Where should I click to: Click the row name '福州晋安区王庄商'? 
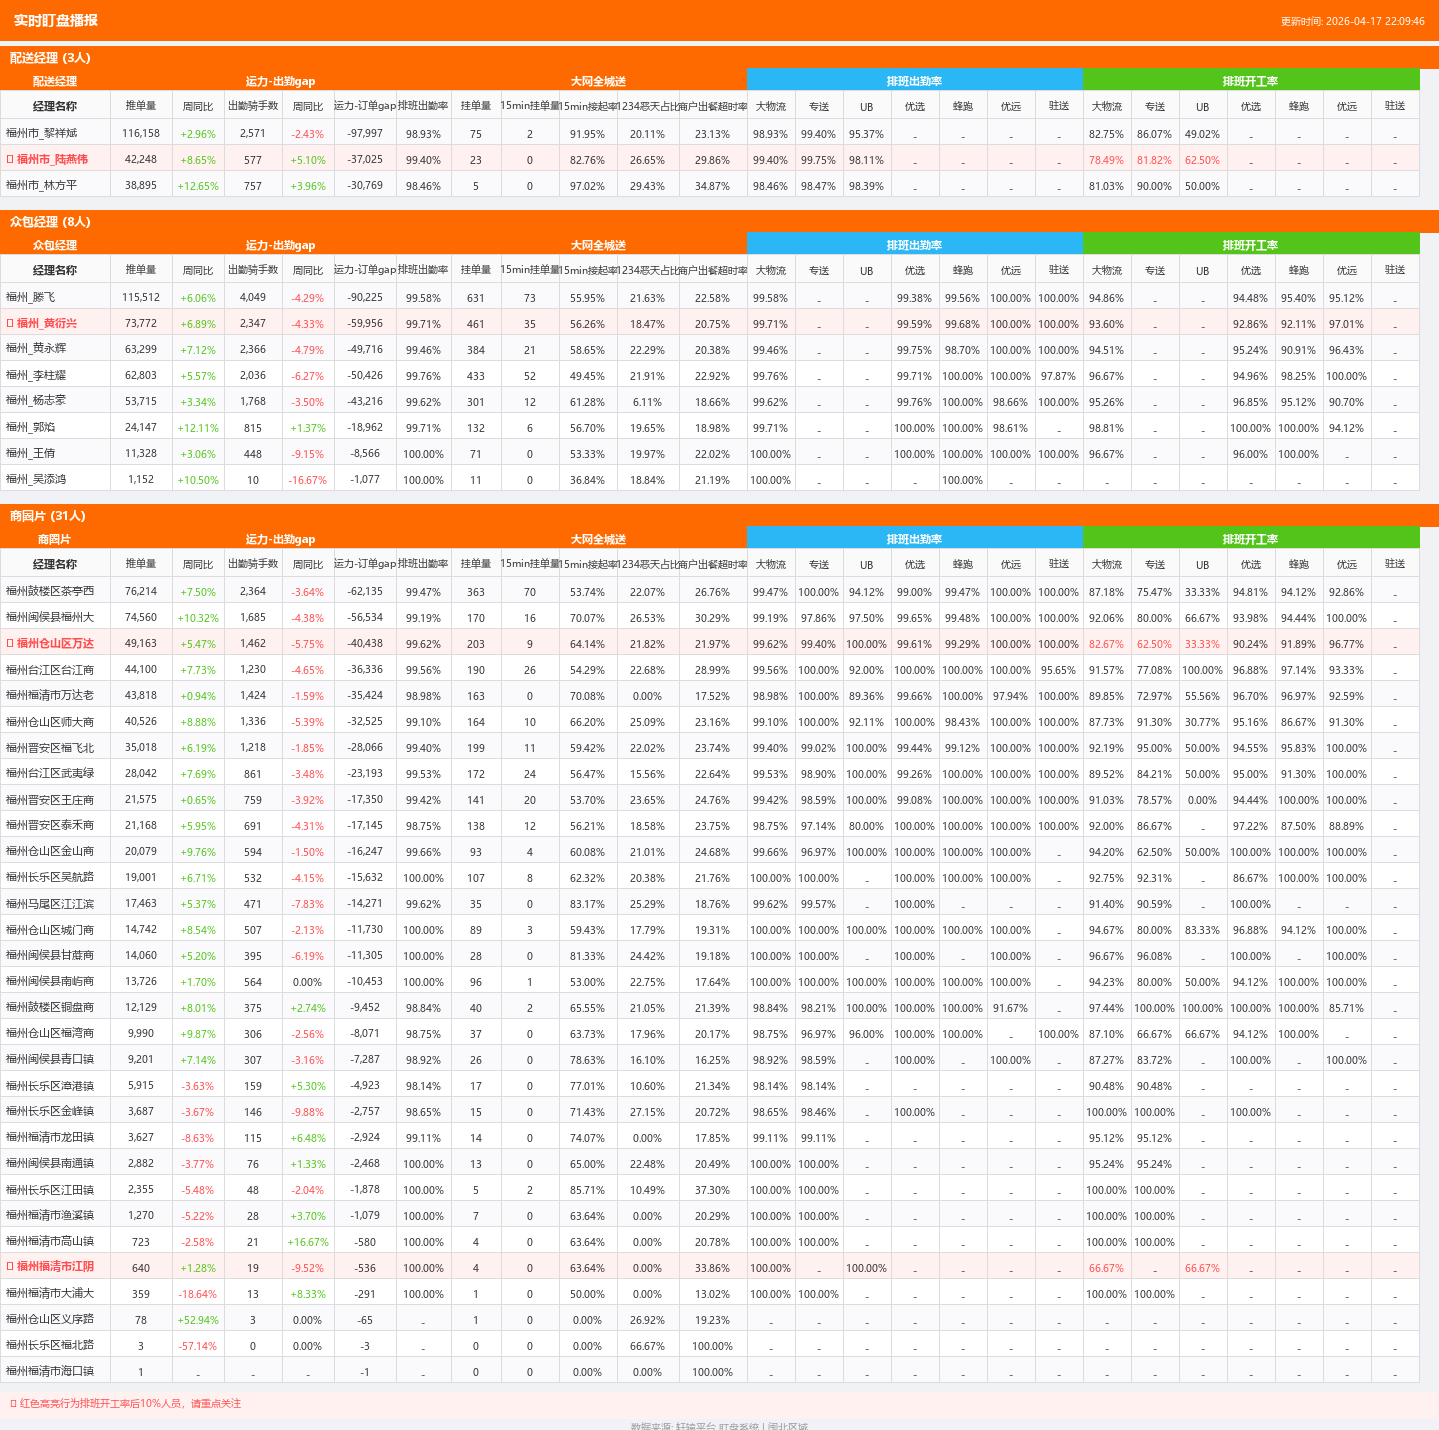pos(50,799)
